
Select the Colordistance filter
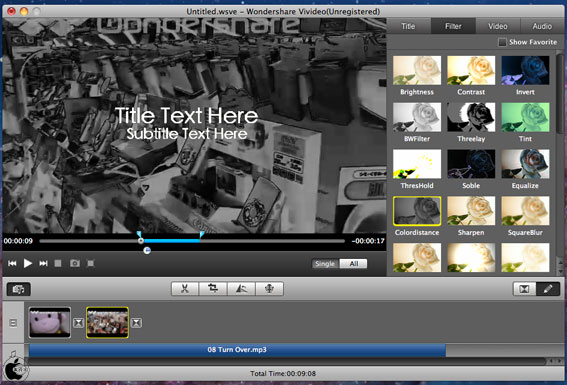tap(417, 211)
